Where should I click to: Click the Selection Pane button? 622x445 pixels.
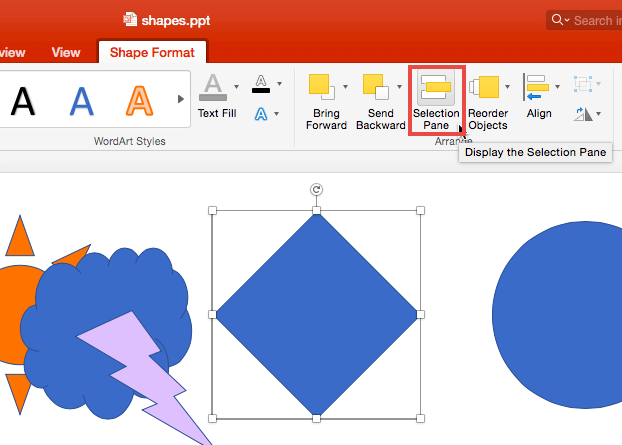tap(436, 101)
